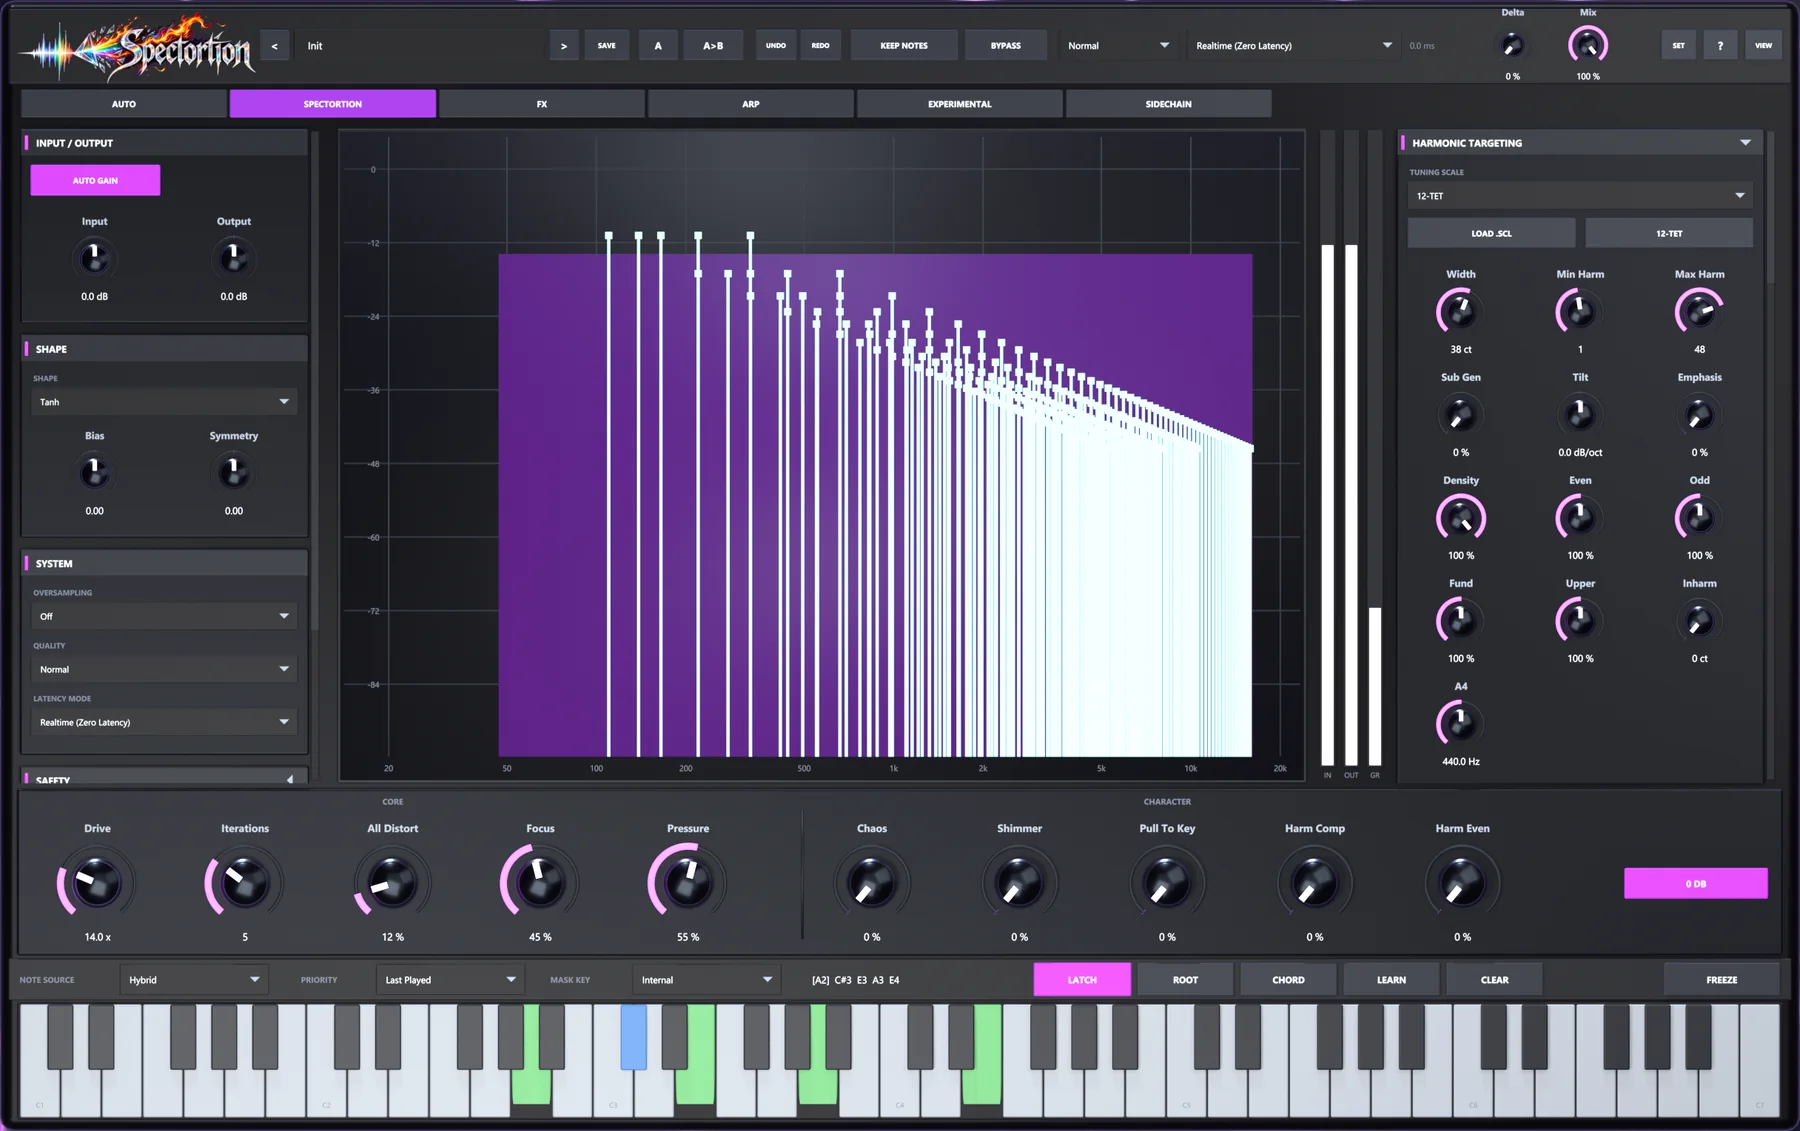Screen dimensions: 1800x1131
Task: Open the Mask Key Internal dropdown
Action: click(705, 980)
